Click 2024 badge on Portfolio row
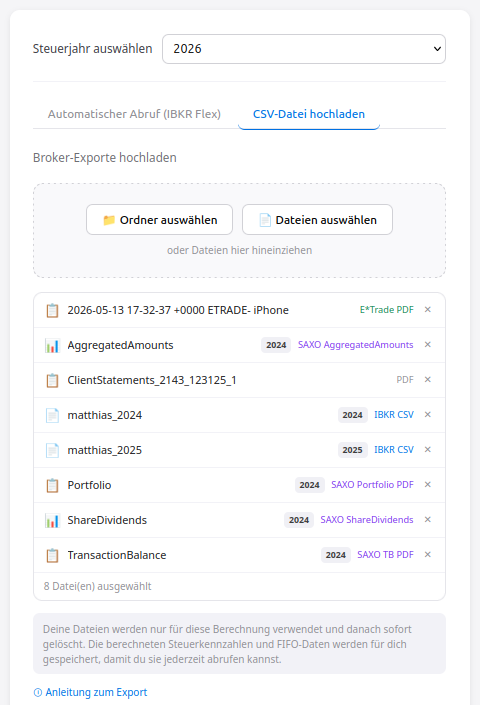 (x=310, y=486)
